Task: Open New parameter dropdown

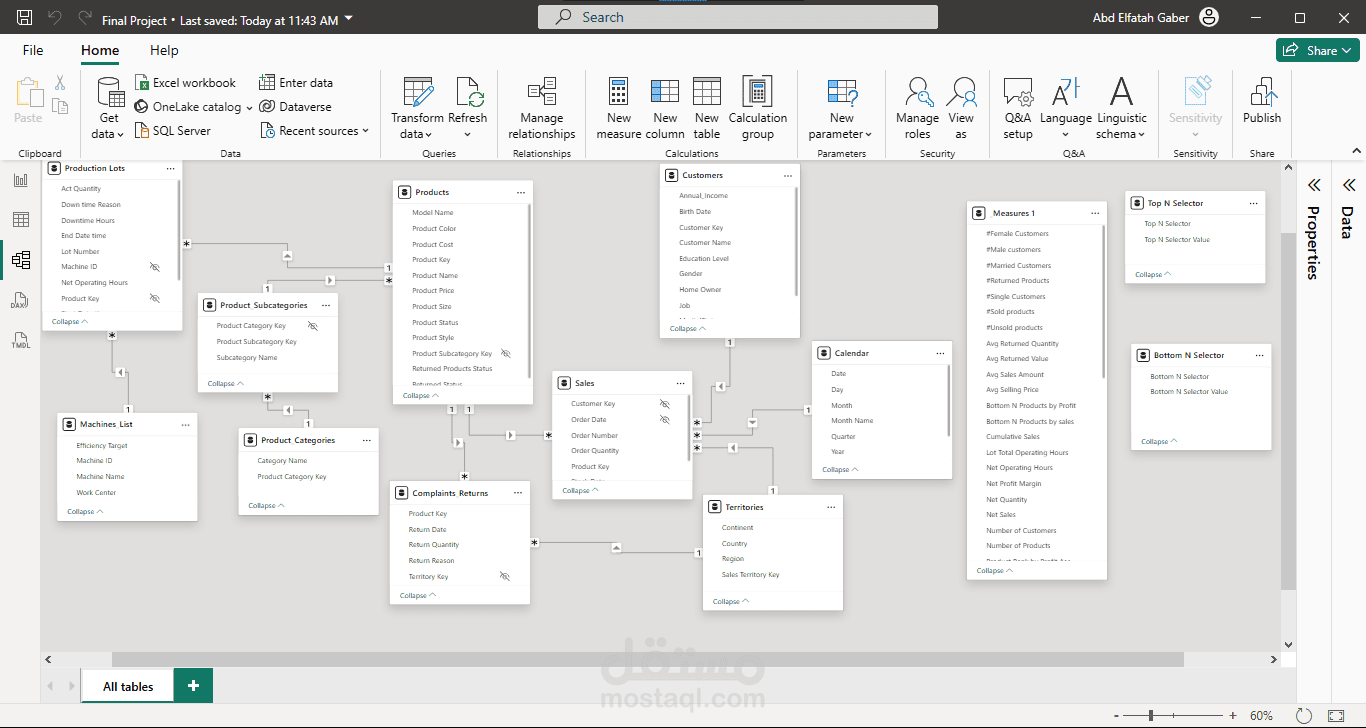Action: 841,108
